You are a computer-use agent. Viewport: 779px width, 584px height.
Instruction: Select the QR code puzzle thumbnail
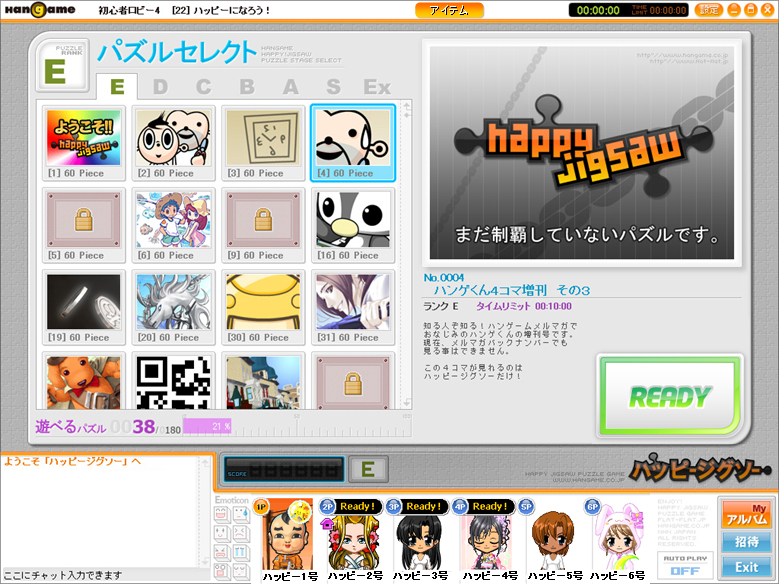(173, 381)
